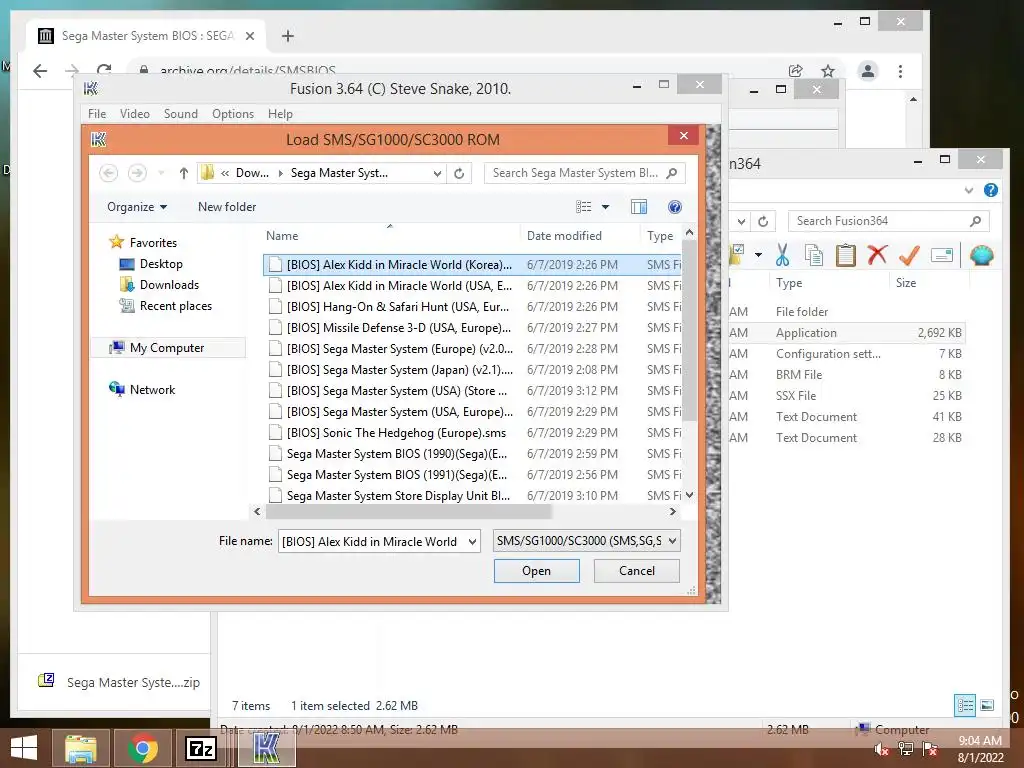Open the Fusion Sound menu
The image size is (1024, 768).
click(x=181, y=114)
